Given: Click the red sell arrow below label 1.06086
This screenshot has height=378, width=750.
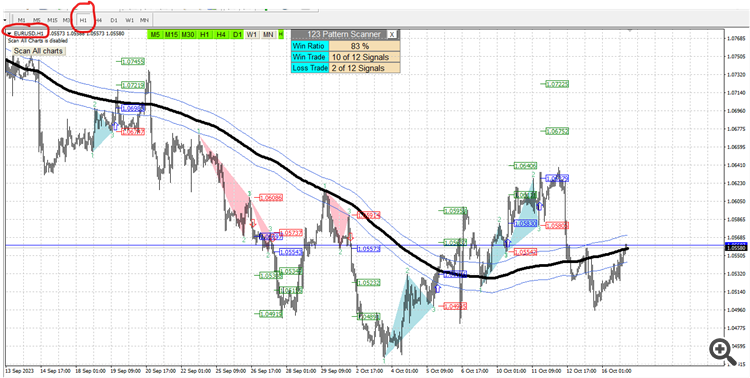Looking at the screenshot, I should (x=254, y=224).
